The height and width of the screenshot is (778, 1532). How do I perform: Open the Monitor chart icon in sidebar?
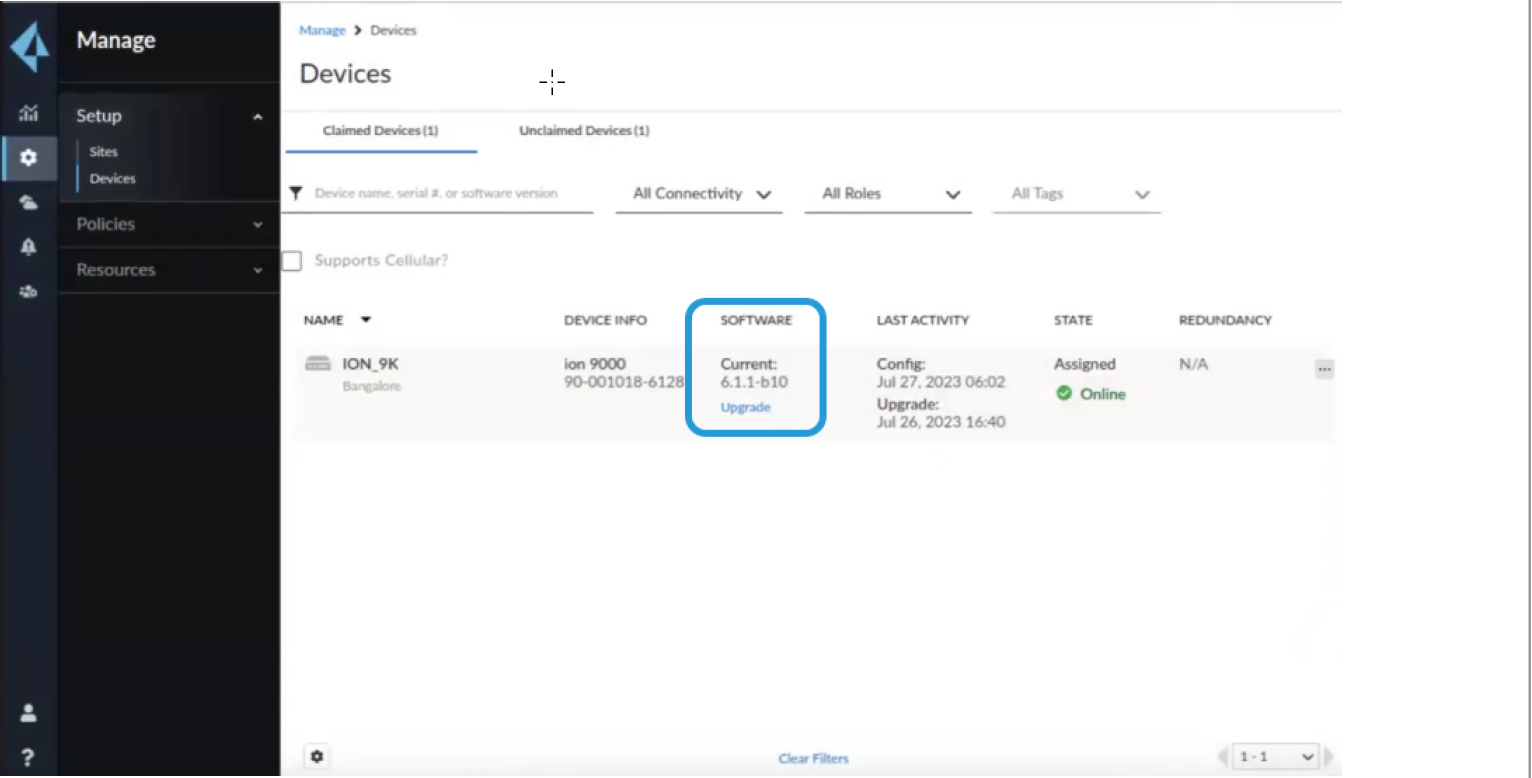click(29, 113)
